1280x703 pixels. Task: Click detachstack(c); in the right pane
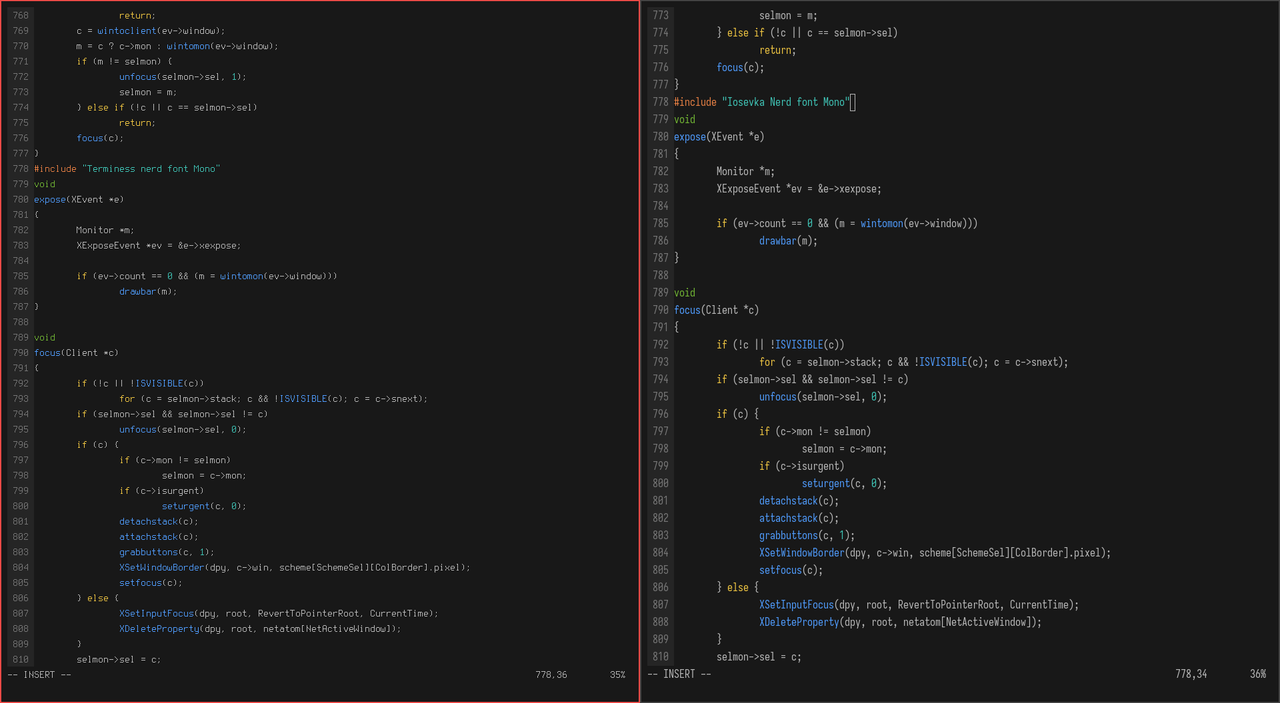click(x=799, y=501)
